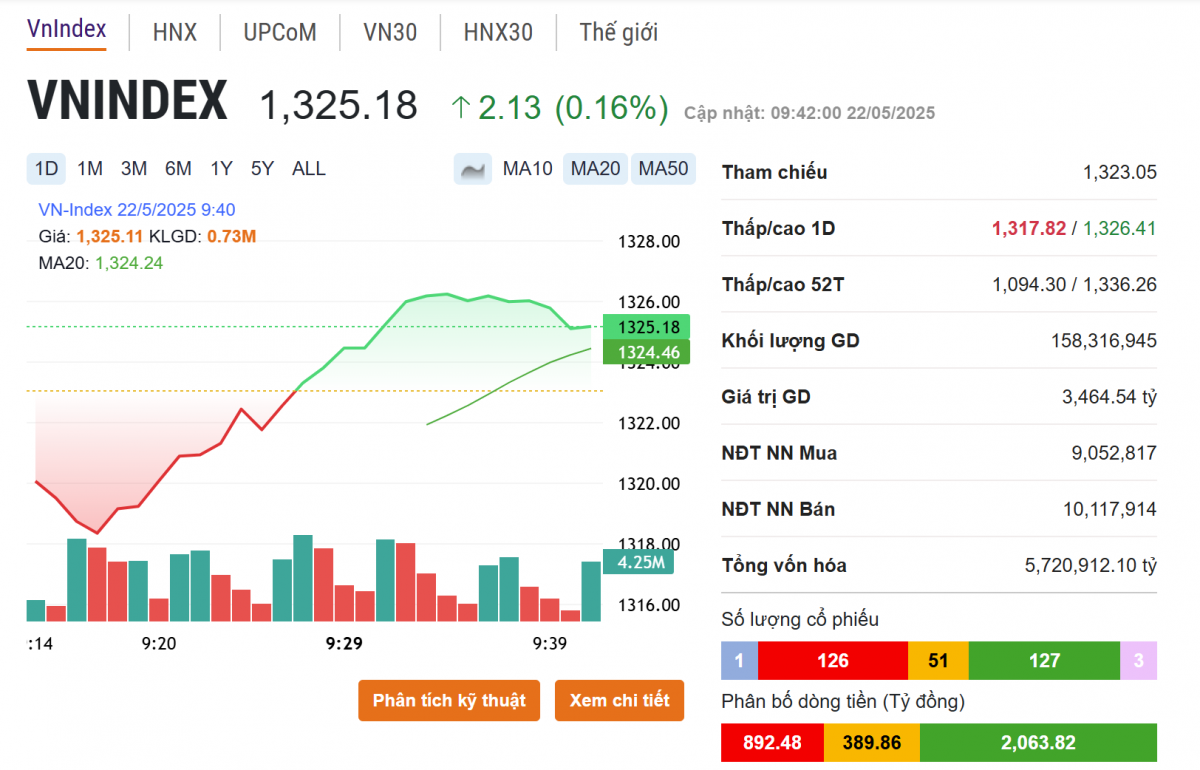Click the VNINDEX title heading
The height and width of the screenshot is (770, 1200).
(128, 101)
